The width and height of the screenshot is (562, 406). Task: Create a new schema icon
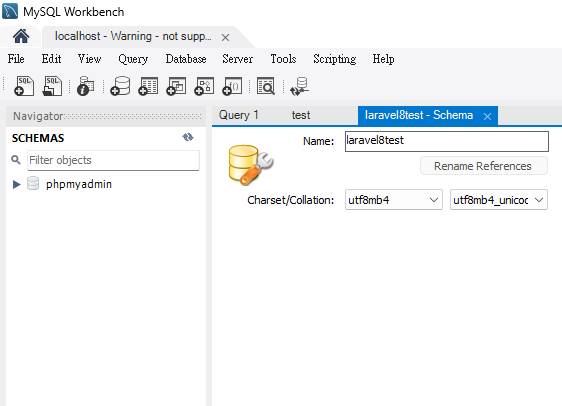click(120, 86)
